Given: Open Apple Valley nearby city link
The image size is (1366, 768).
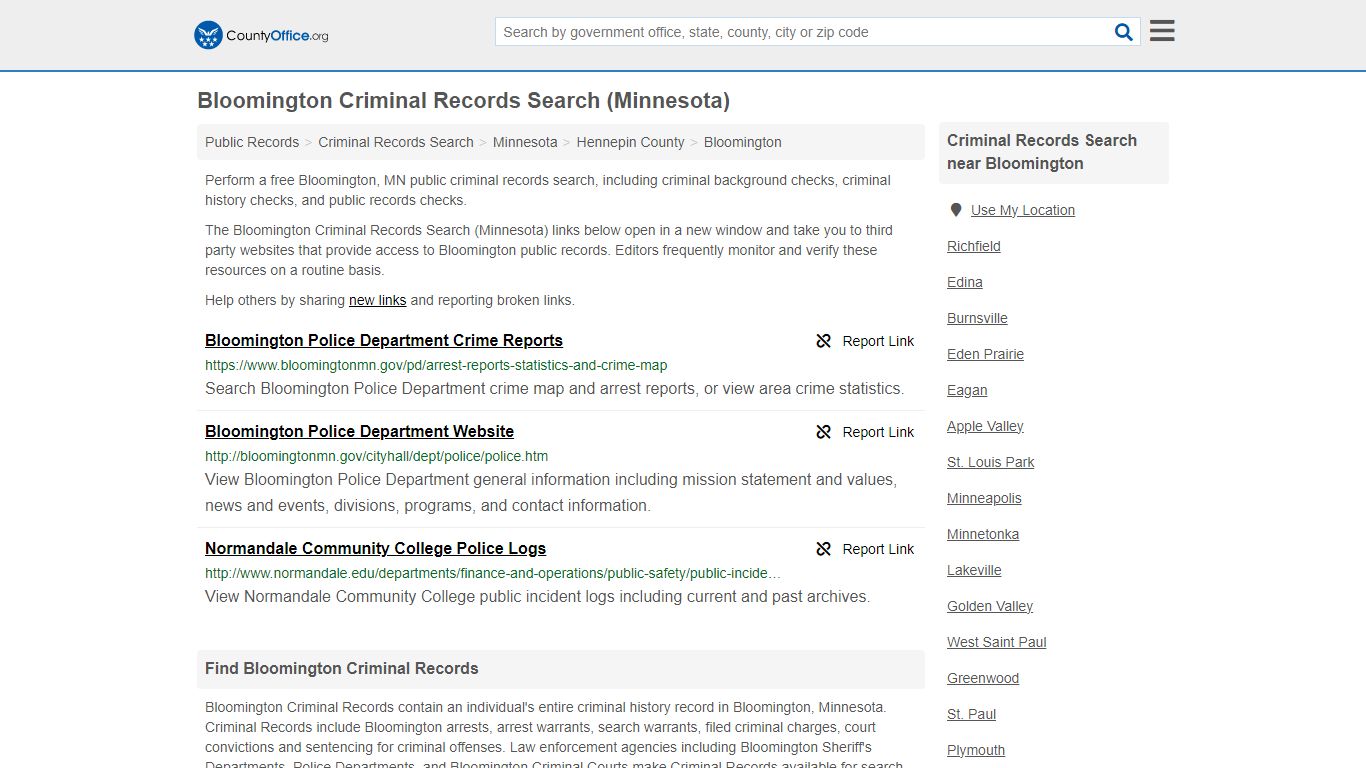Looking at the screenshot, I should [x=985, y=426].
